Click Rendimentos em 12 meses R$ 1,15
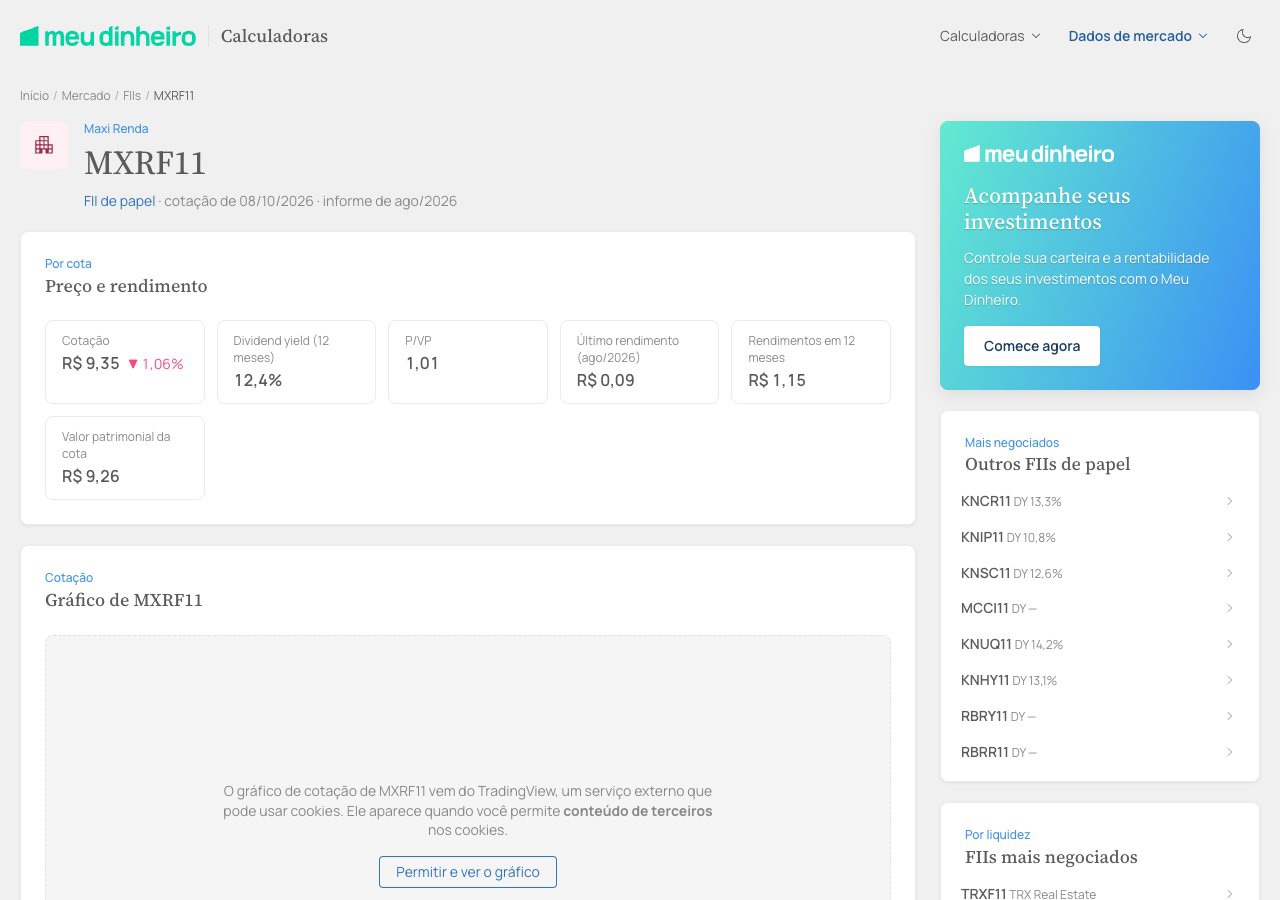 coord(777,381)
